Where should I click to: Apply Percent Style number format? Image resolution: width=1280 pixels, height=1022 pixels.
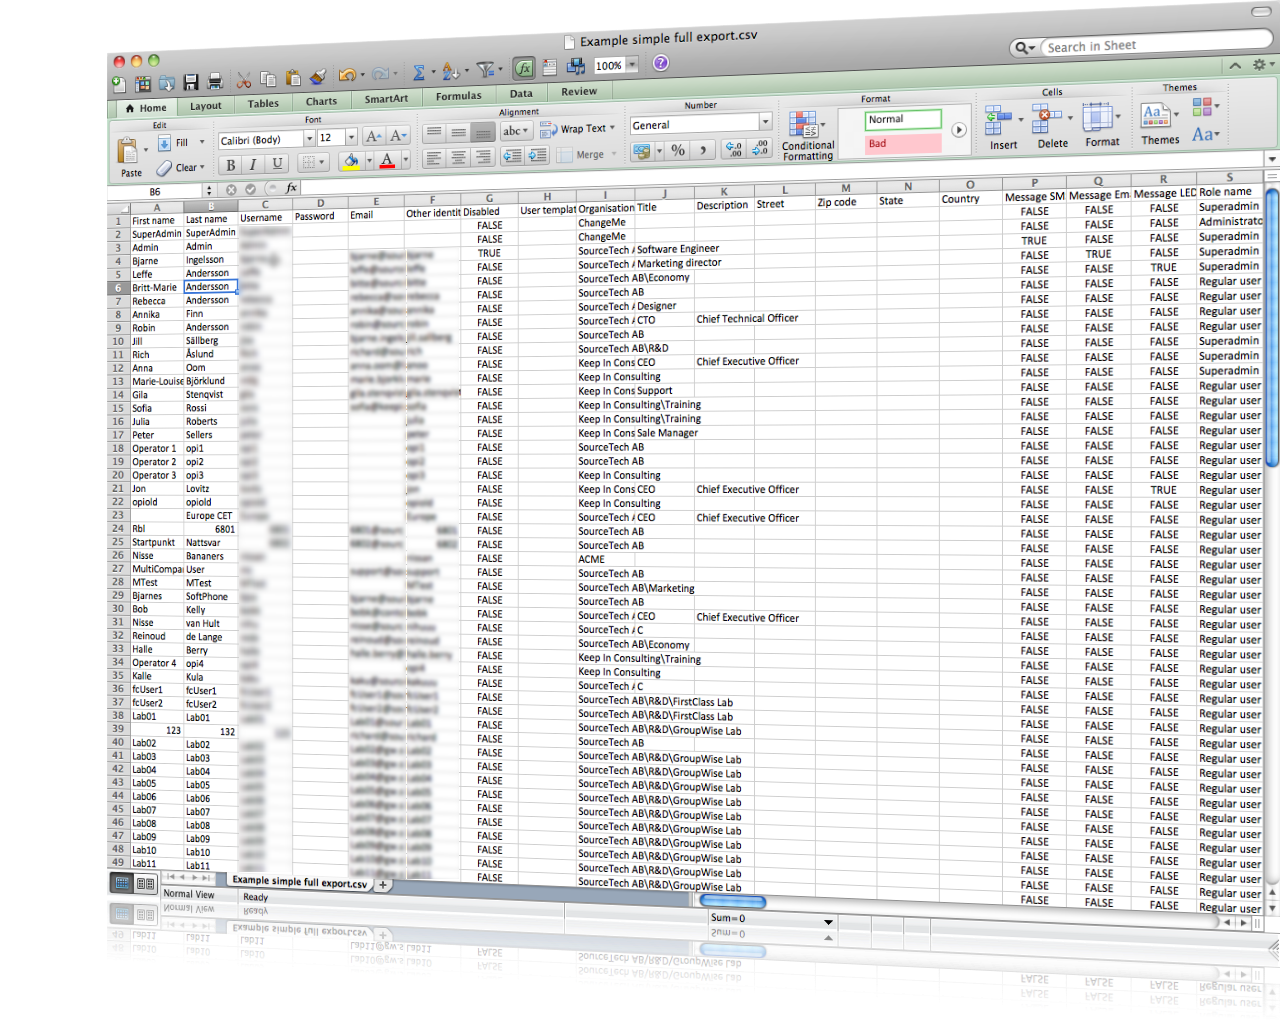pos(678,150)
